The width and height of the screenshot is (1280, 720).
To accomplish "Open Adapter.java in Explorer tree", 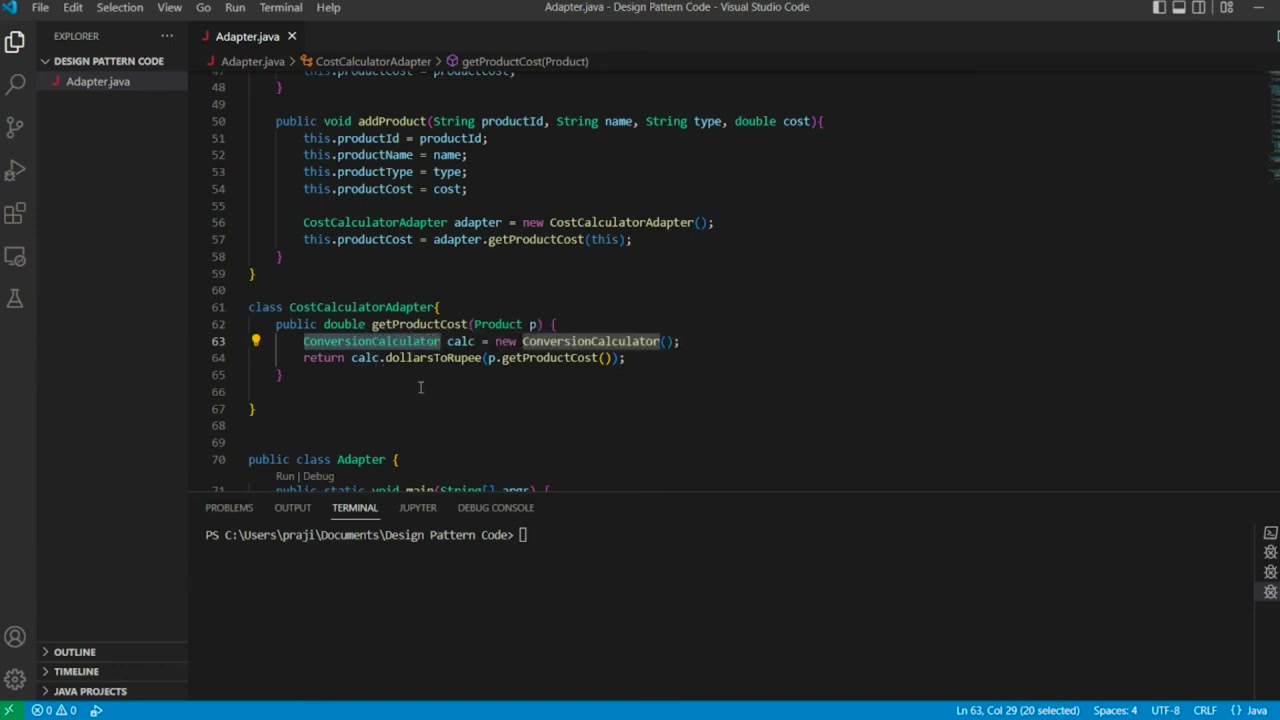I will click(x=98, y=81).
